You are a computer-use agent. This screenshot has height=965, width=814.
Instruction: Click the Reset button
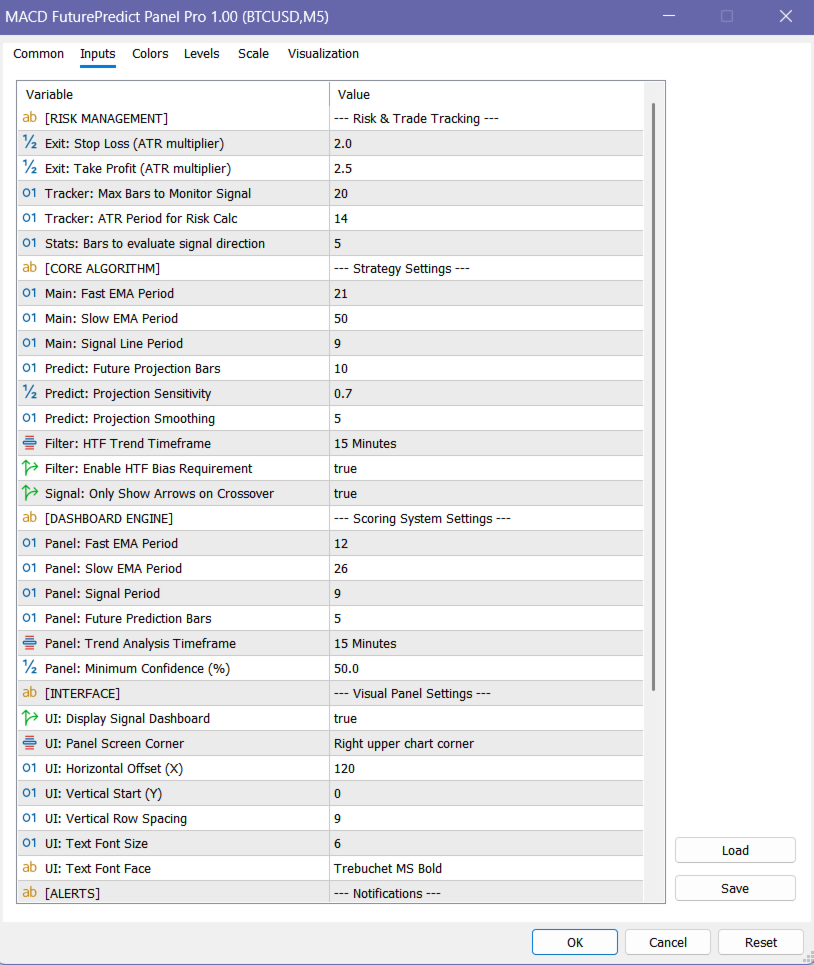pyautogui.click(x=760, y=942)
